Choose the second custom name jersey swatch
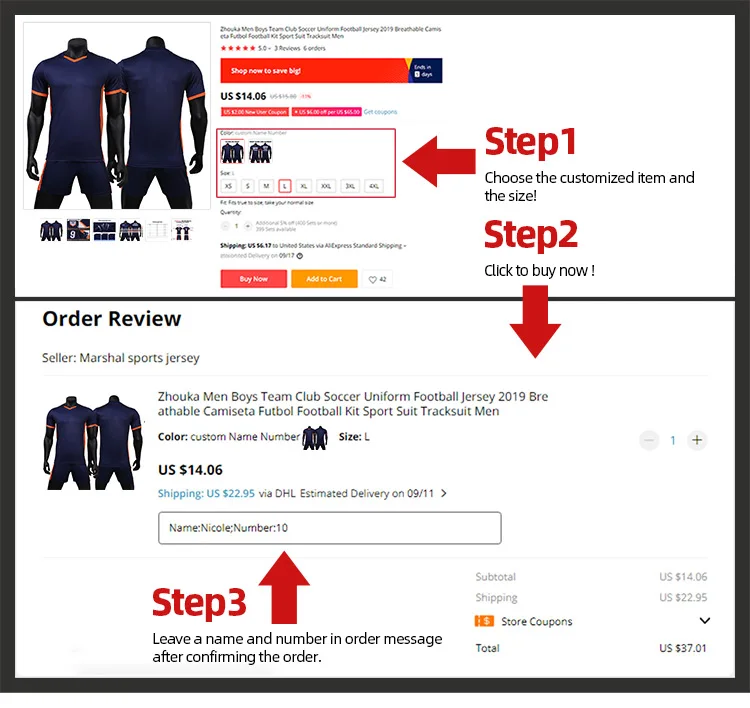The height and width of the screenshot is (708, 750). point(260,152)
